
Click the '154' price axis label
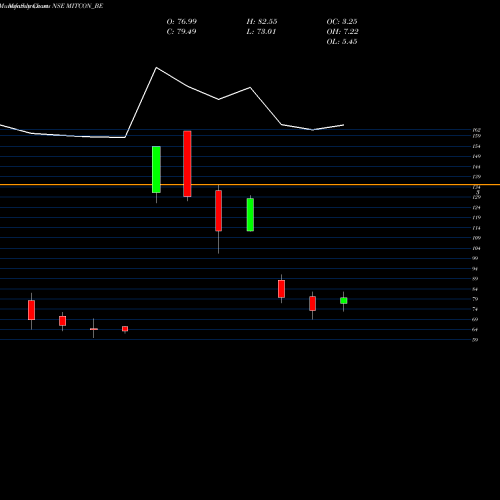coord(476,146)
